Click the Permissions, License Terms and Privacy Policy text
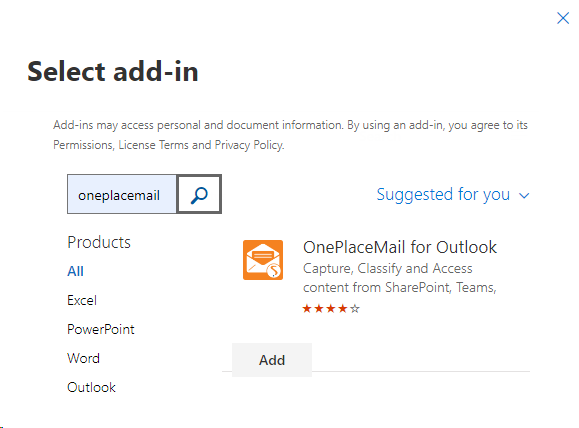579x428 pixels. point(169,145)
